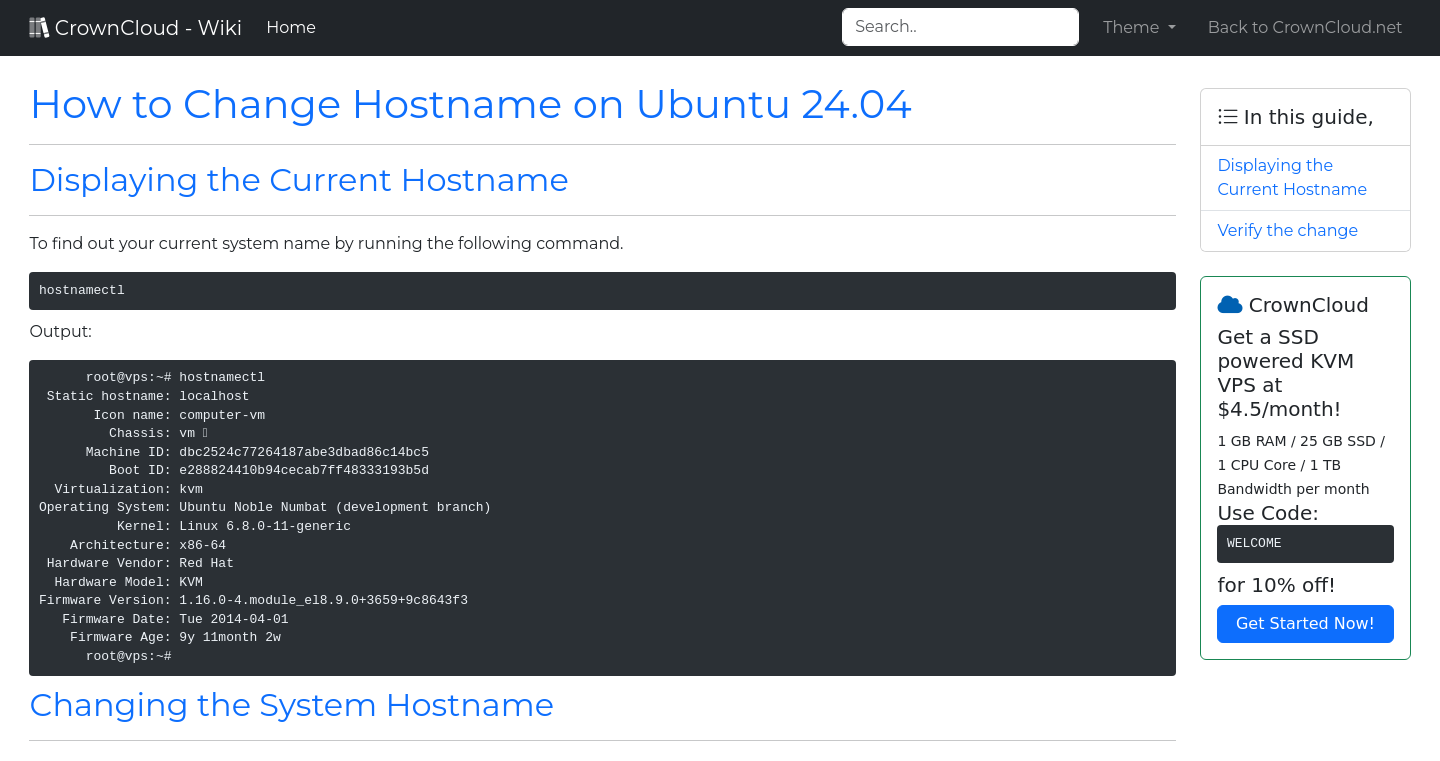This screenshot has width=1440, height=761.
Task: Click the 'Changing the System Hostname' heading
Action: (x=291, y=705)
